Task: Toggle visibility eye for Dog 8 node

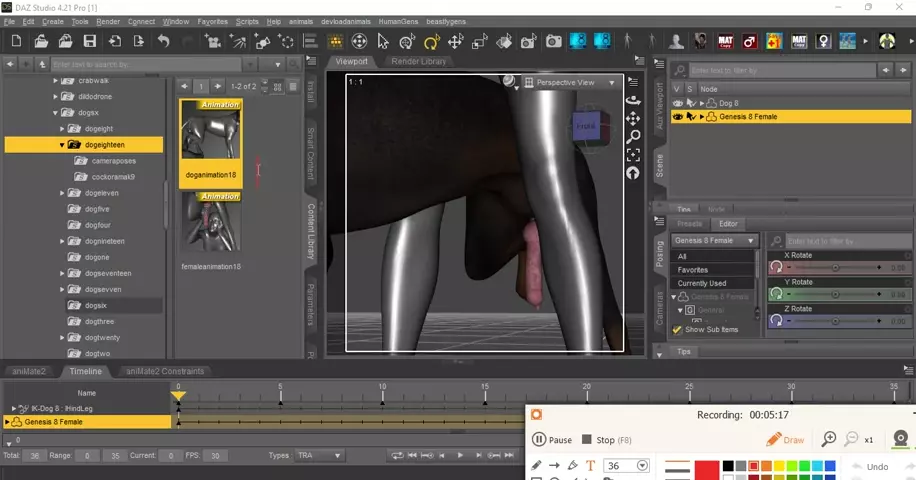Action: tap(678, 103)
